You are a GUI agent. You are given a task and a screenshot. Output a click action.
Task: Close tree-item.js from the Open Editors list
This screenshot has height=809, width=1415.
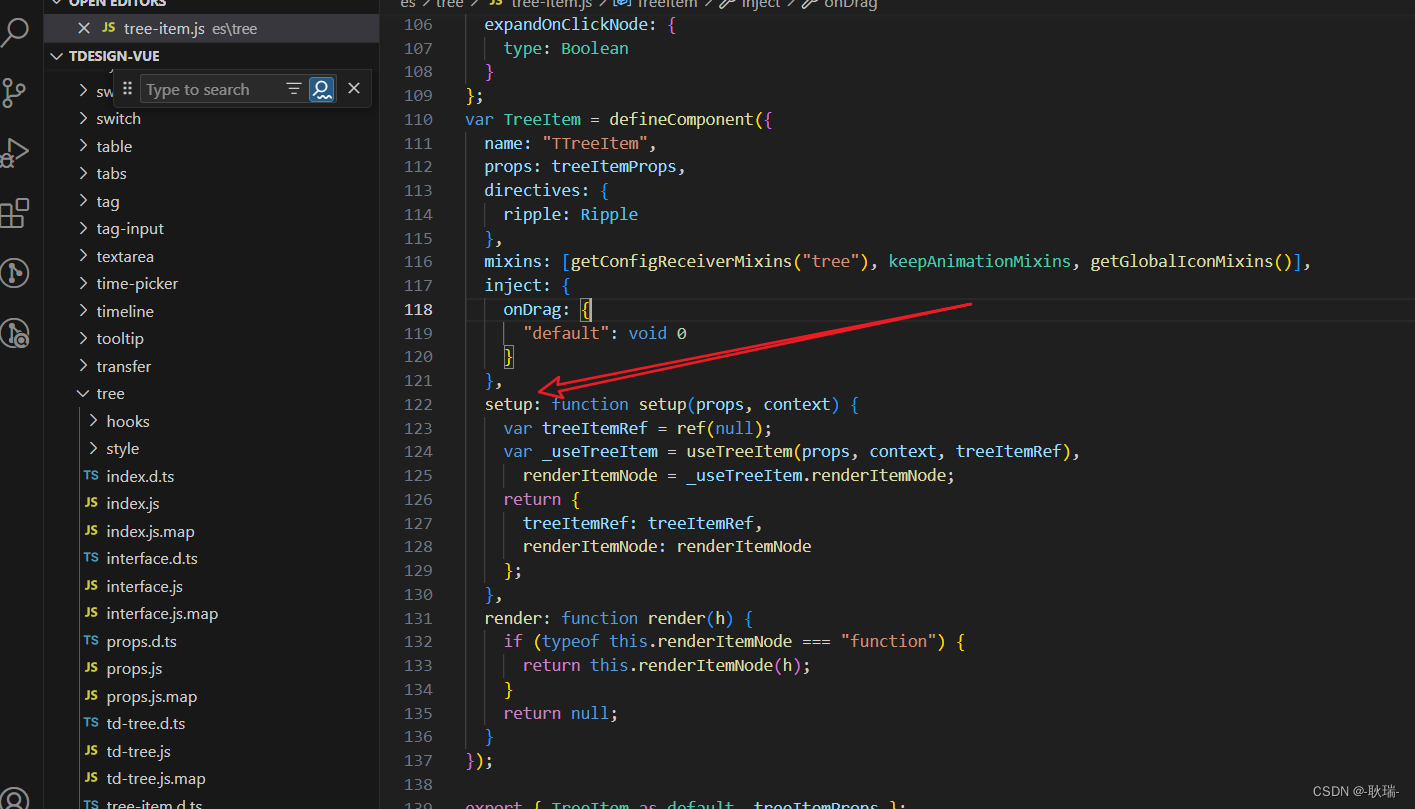tap(85, 28)
